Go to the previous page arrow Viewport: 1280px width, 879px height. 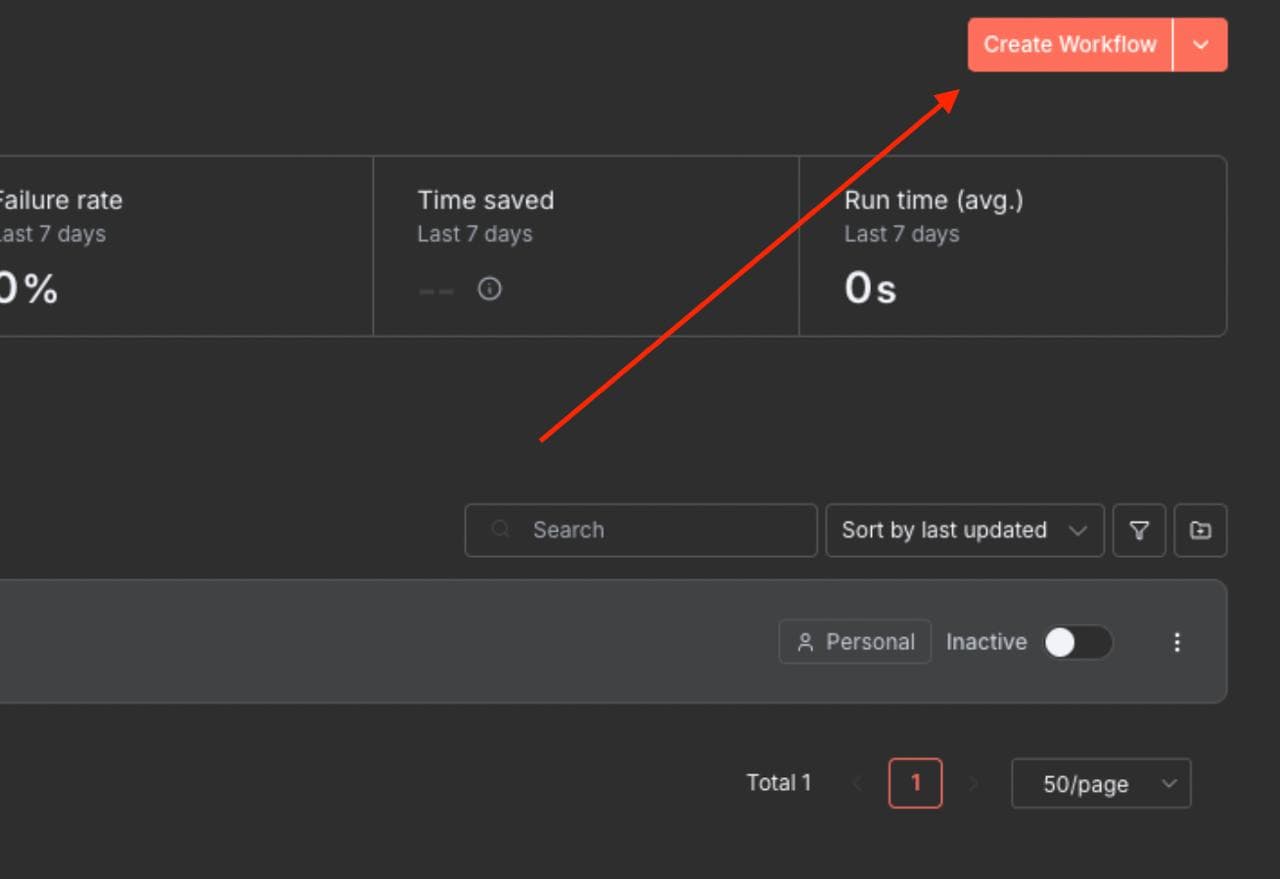click(857, 783)
